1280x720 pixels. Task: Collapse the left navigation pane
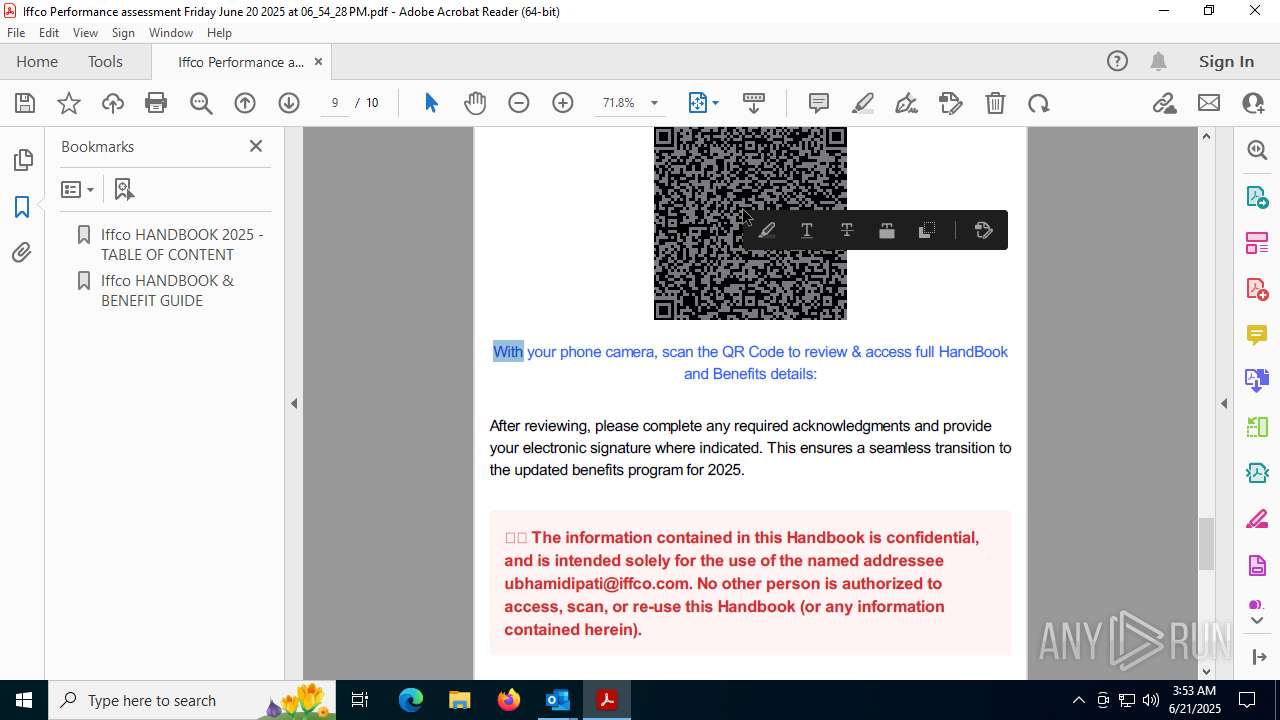pyautogui.click(x=294, y=404)
